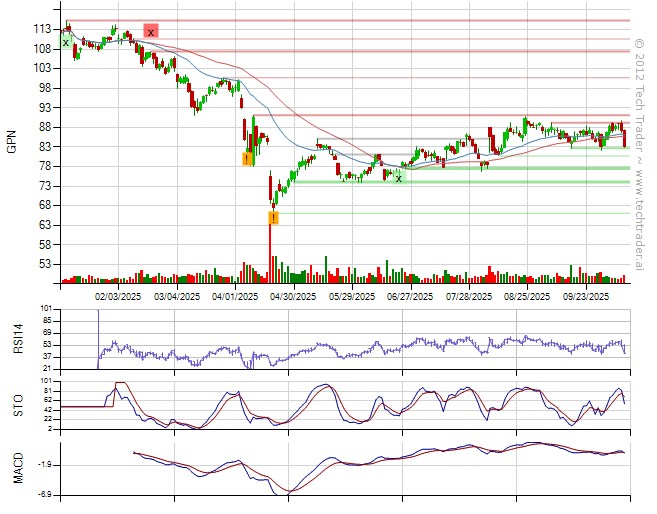
Task: Click the green x marker near 108 price
Action: pyautogui.click(x=66, y=43)
